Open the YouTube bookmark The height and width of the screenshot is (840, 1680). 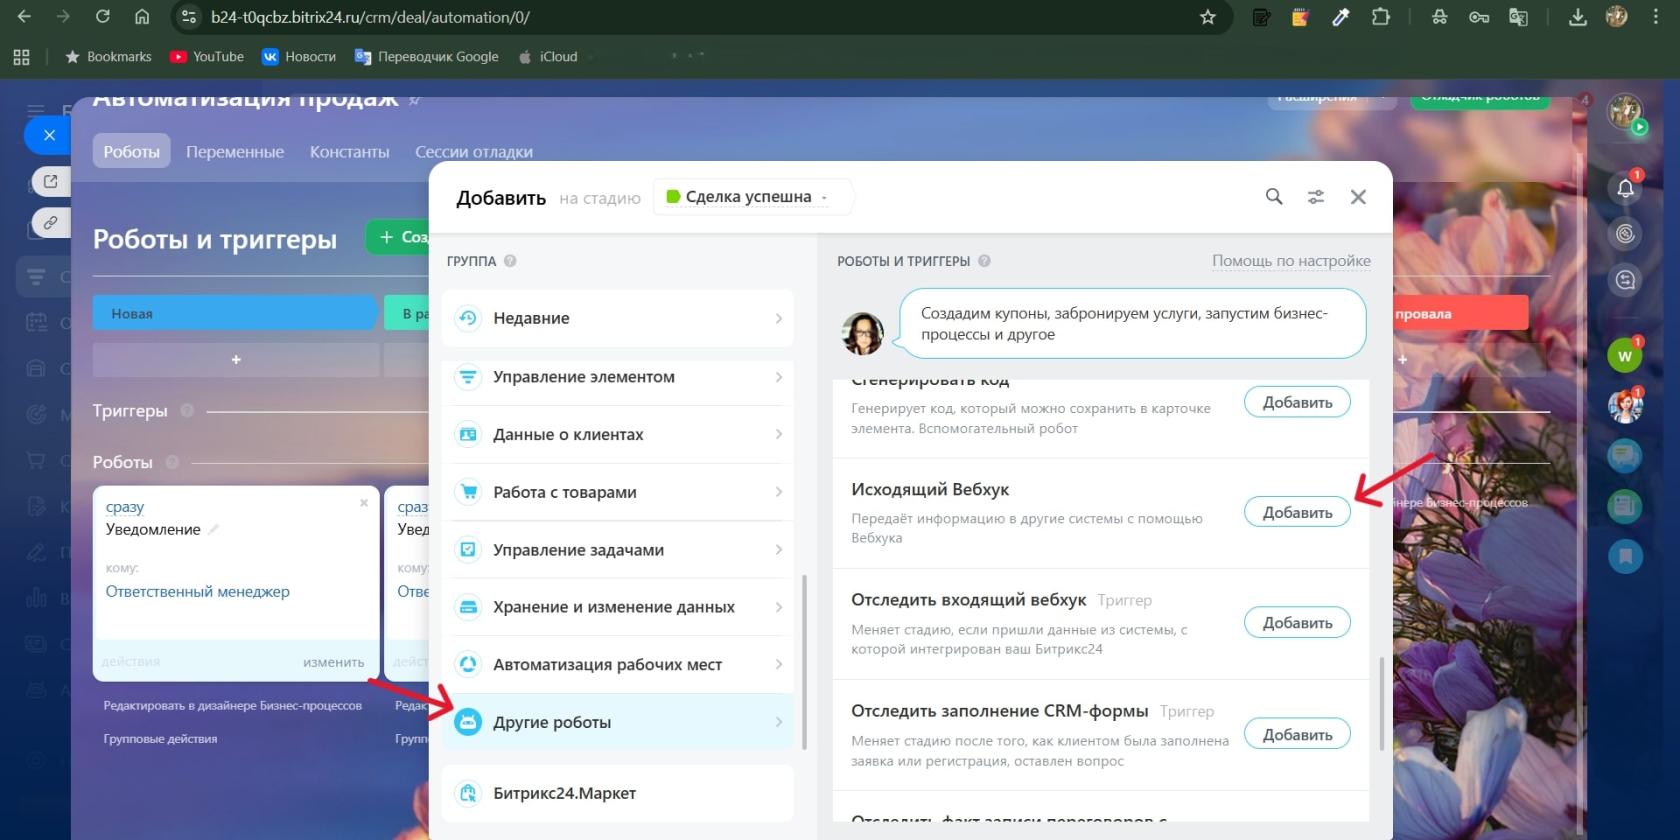207,57
